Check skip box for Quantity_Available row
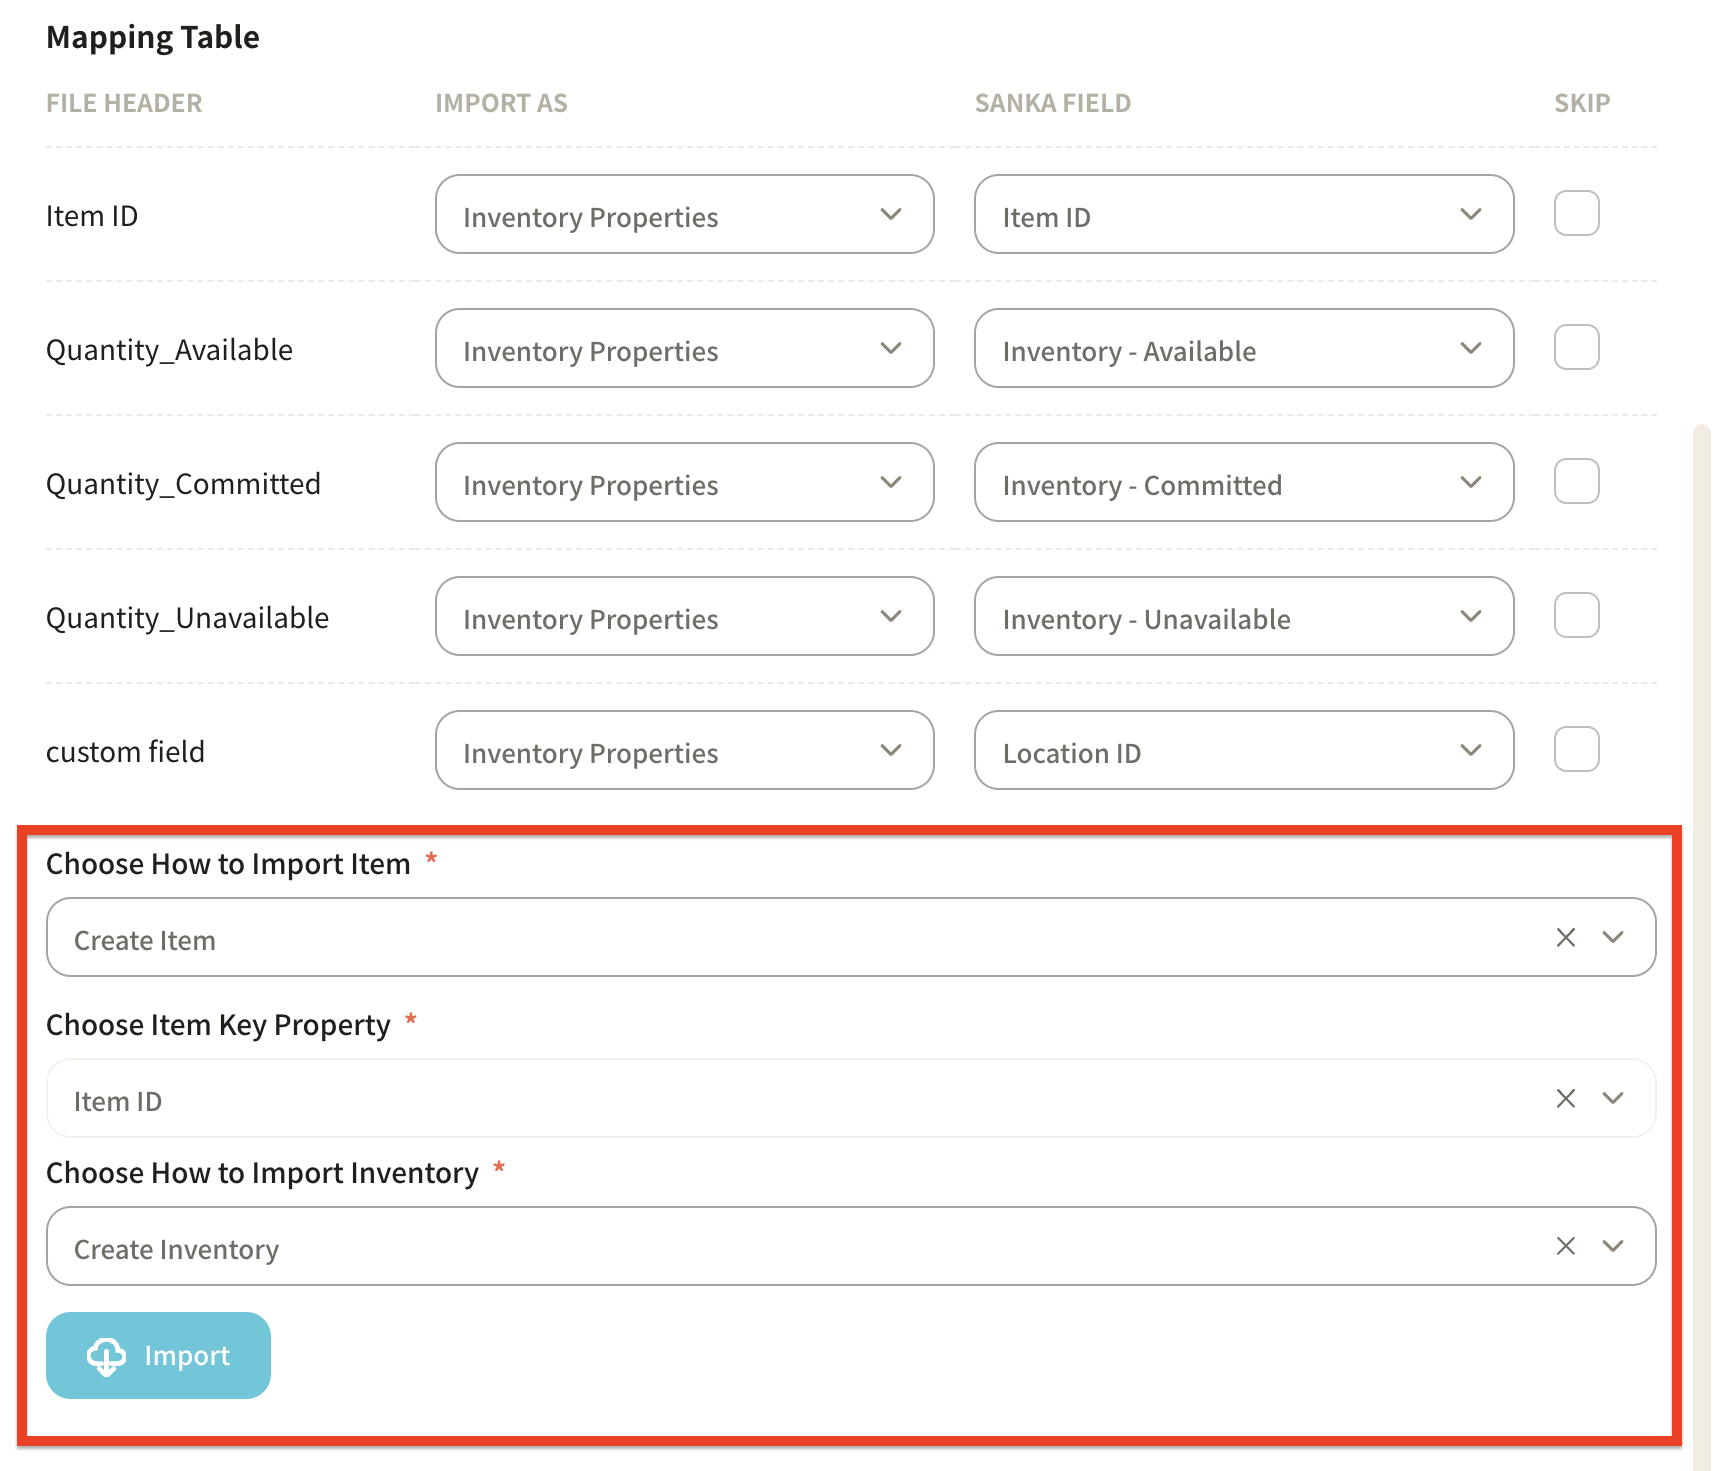Viewport: 1715px width, 1471px height. pyautogui.click(x=1576, y=348)
